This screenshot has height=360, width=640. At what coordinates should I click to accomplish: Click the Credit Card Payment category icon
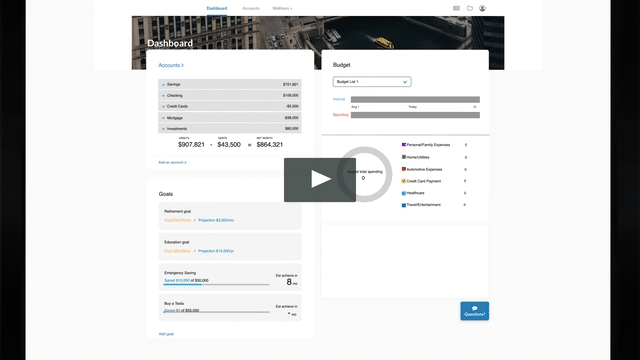(x=404, y=181)
